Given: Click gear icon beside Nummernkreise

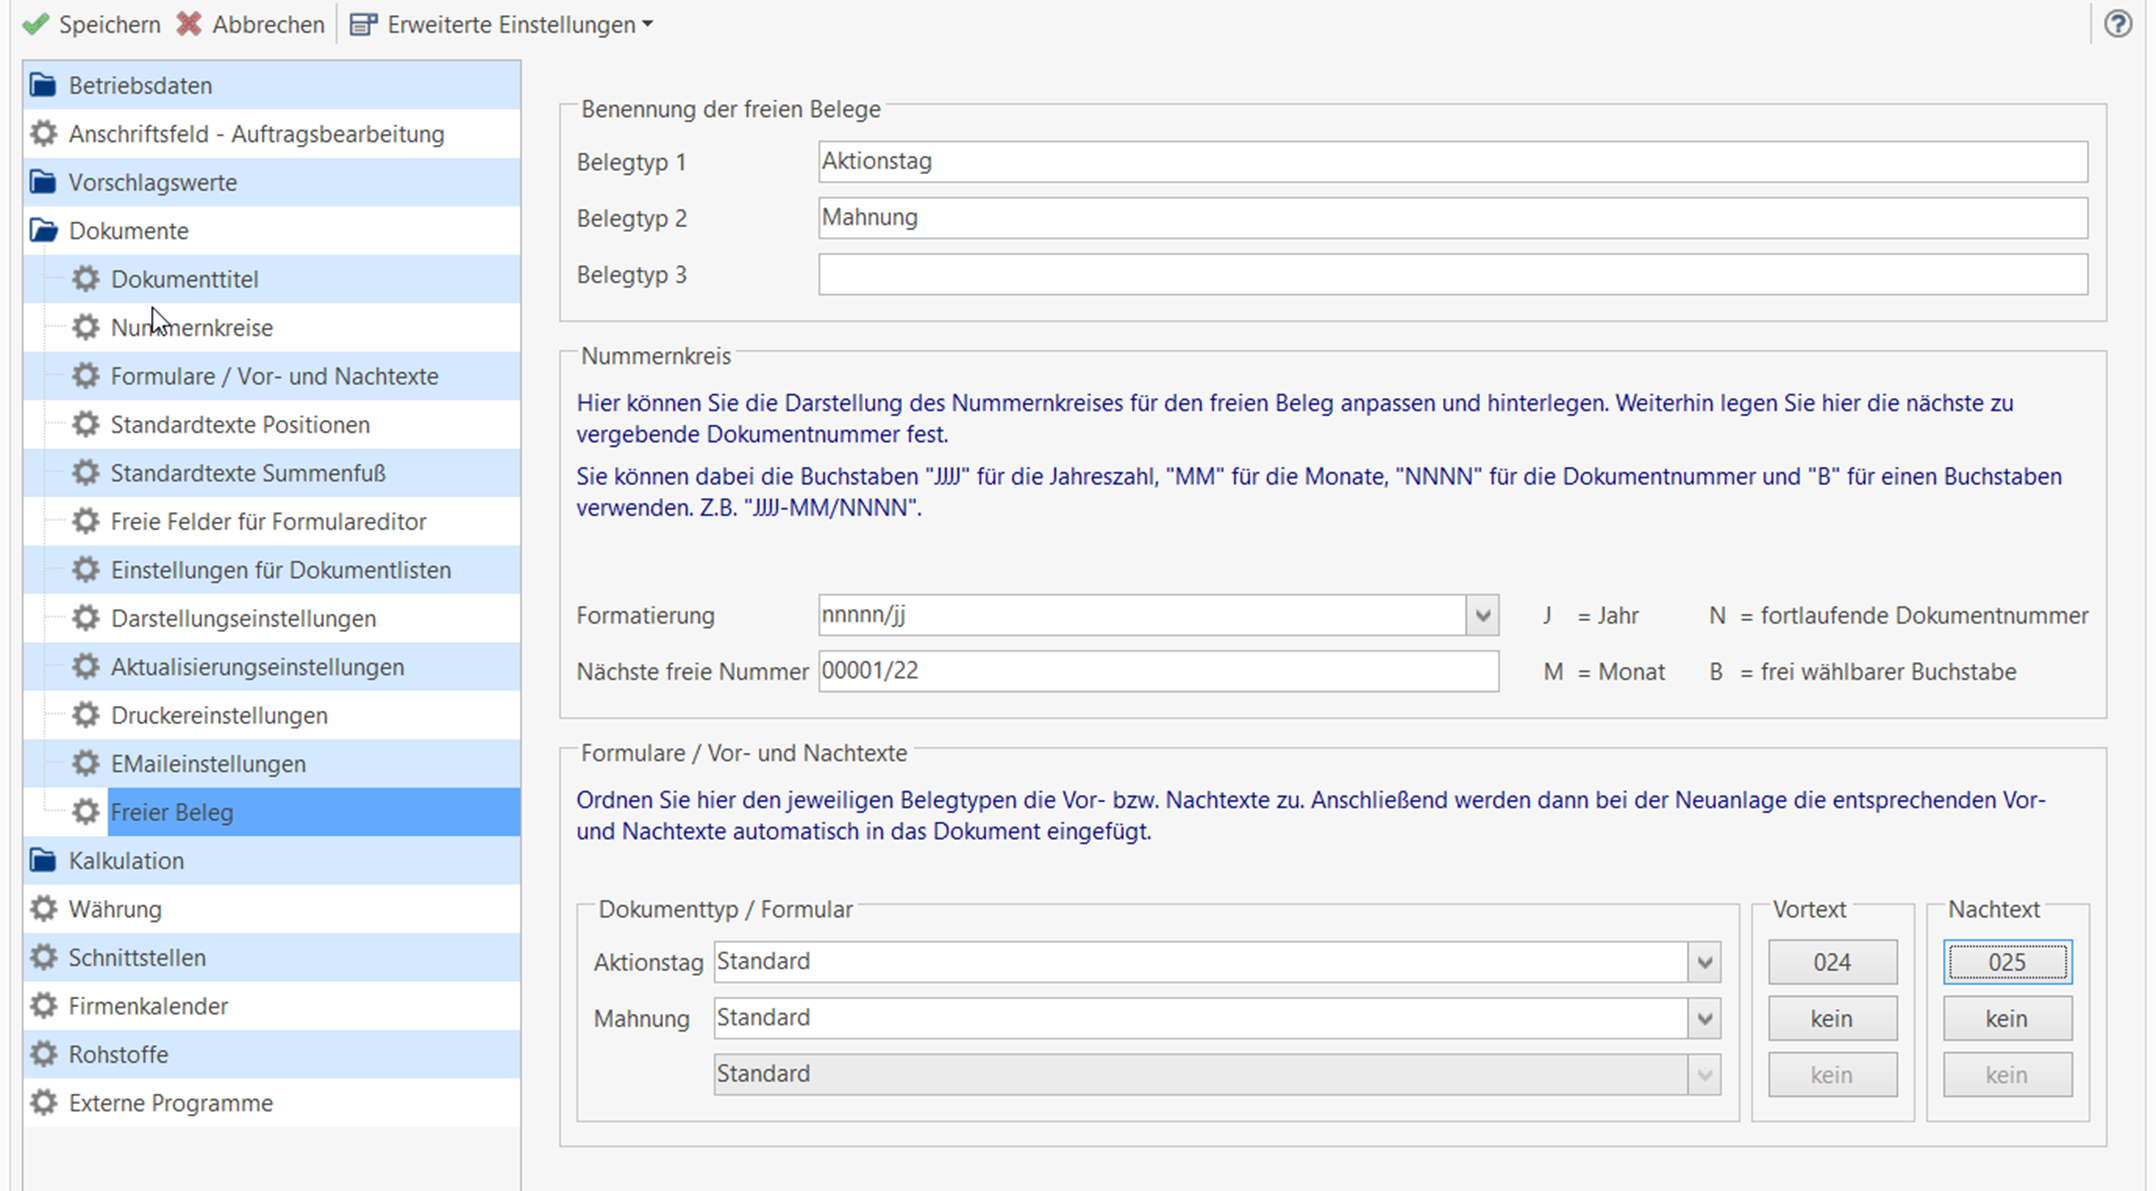Looking at the screenshot, I should pyautogui.click(x=86, y=327).
